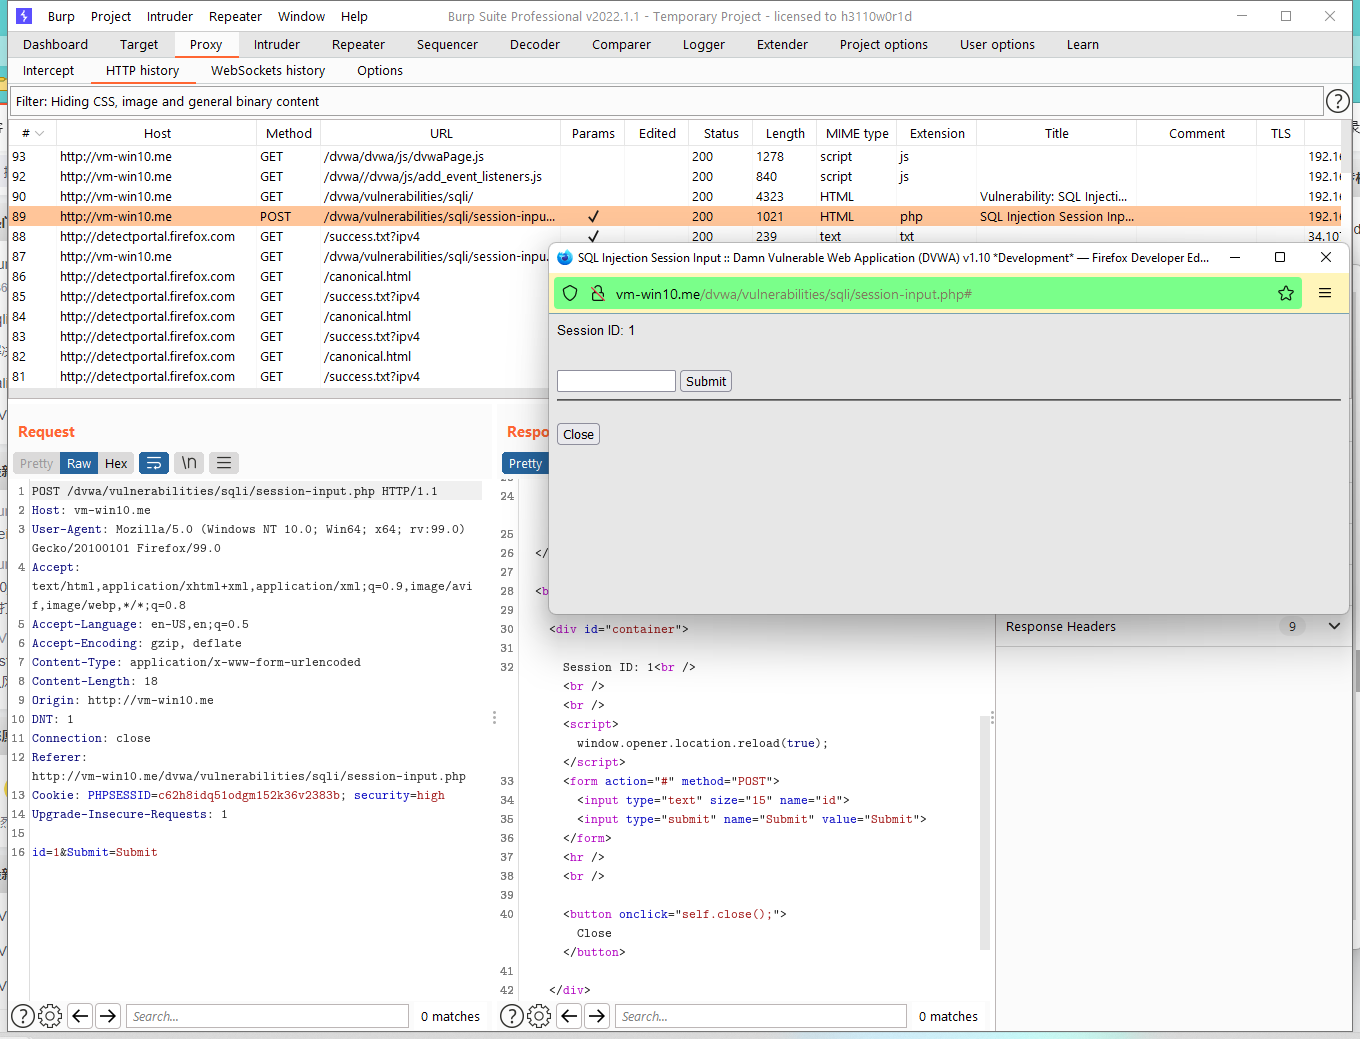Sort the history by the Status column header
Screen dimensions: 1360x1039
(x=721, y=133)
